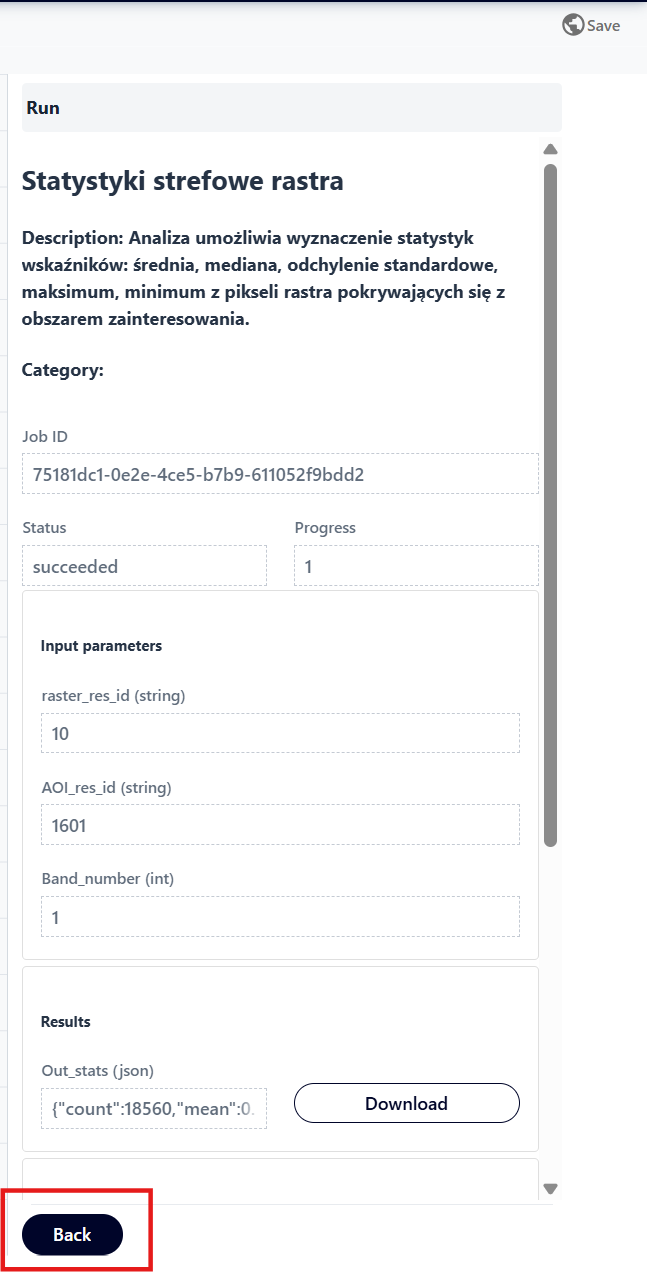Click the Results section title
The height and width of the screenshot is (1272, 648).
point(66,1022)
